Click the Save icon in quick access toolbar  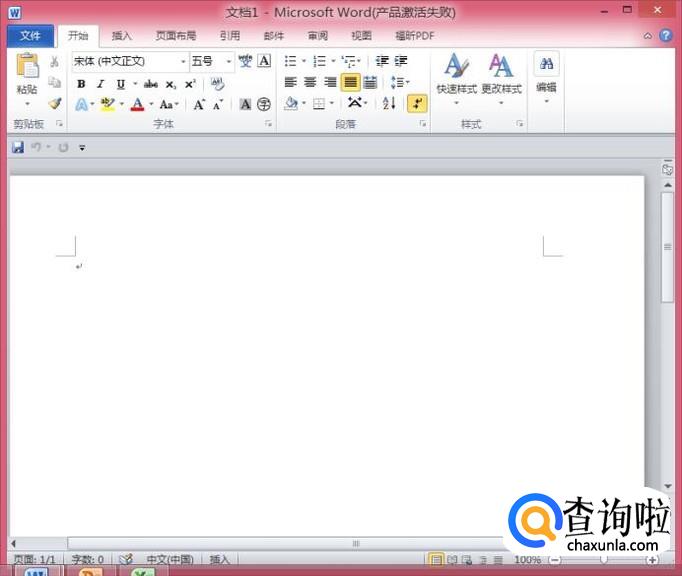(x=18, y=147)
